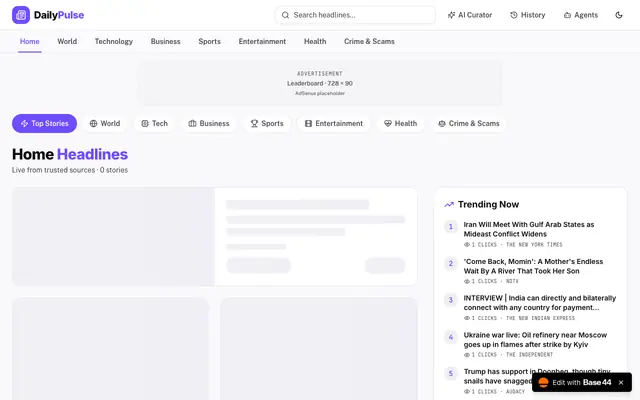
Task: Click 'Live from trusted sources · 0 stories'
Action: tap(70, 170)
